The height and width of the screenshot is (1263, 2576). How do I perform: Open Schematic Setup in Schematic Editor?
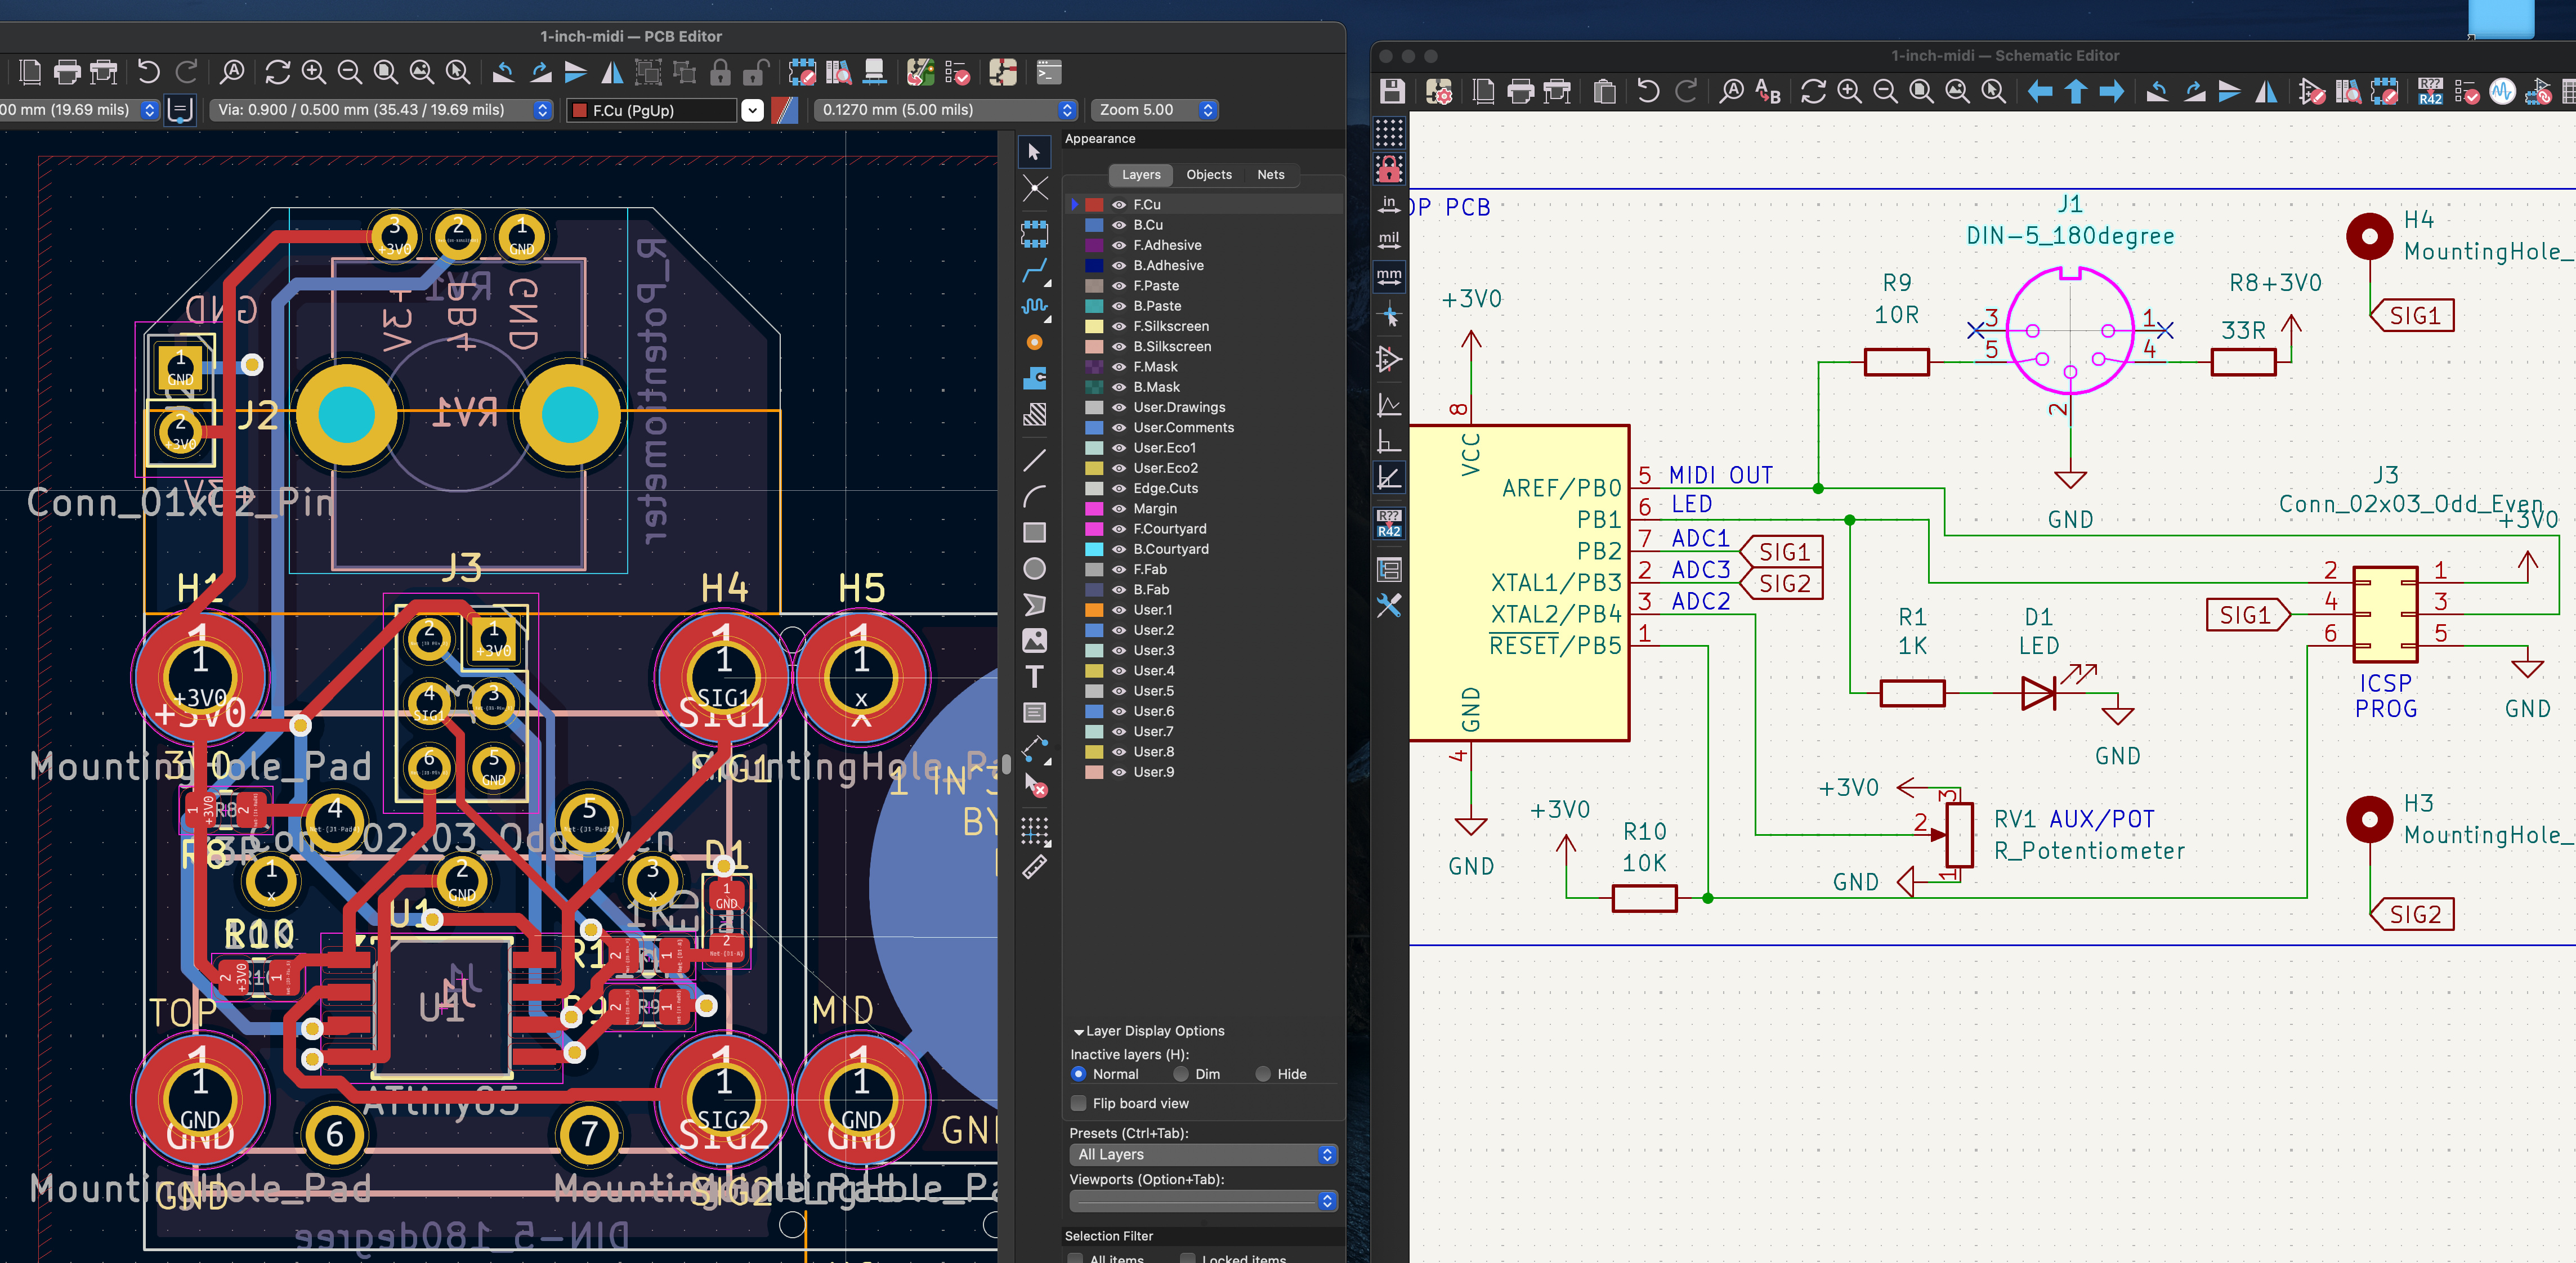tap(1439, 92)
